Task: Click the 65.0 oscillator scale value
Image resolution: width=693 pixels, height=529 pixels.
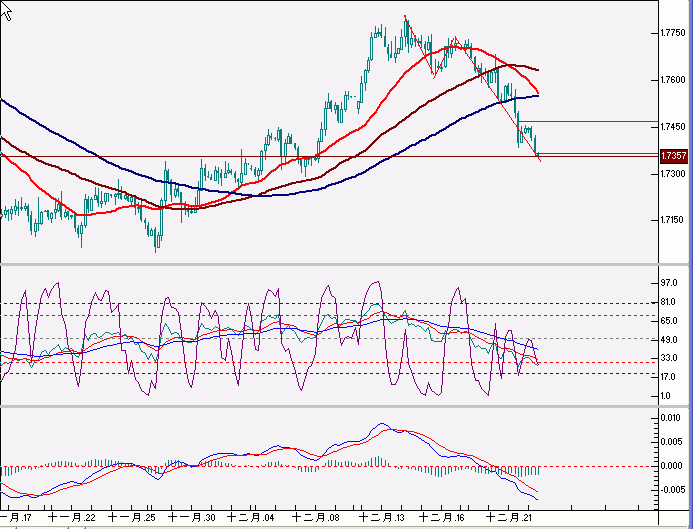Action: coord(669,321)
